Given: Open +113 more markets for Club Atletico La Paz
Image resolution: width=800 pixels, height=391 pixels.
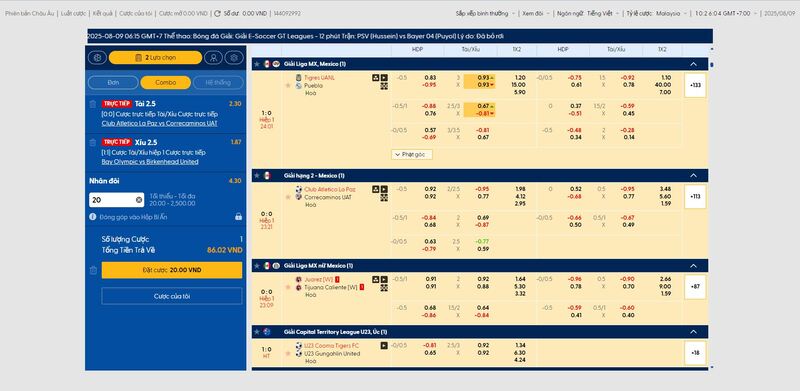Looking at the screenshot, I should pyautogui.click(x=695, y=197).
